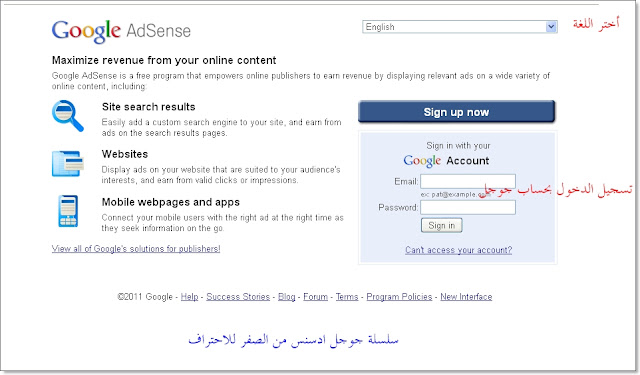Click the Google Account logo in sign-in box

pos(447,161)
